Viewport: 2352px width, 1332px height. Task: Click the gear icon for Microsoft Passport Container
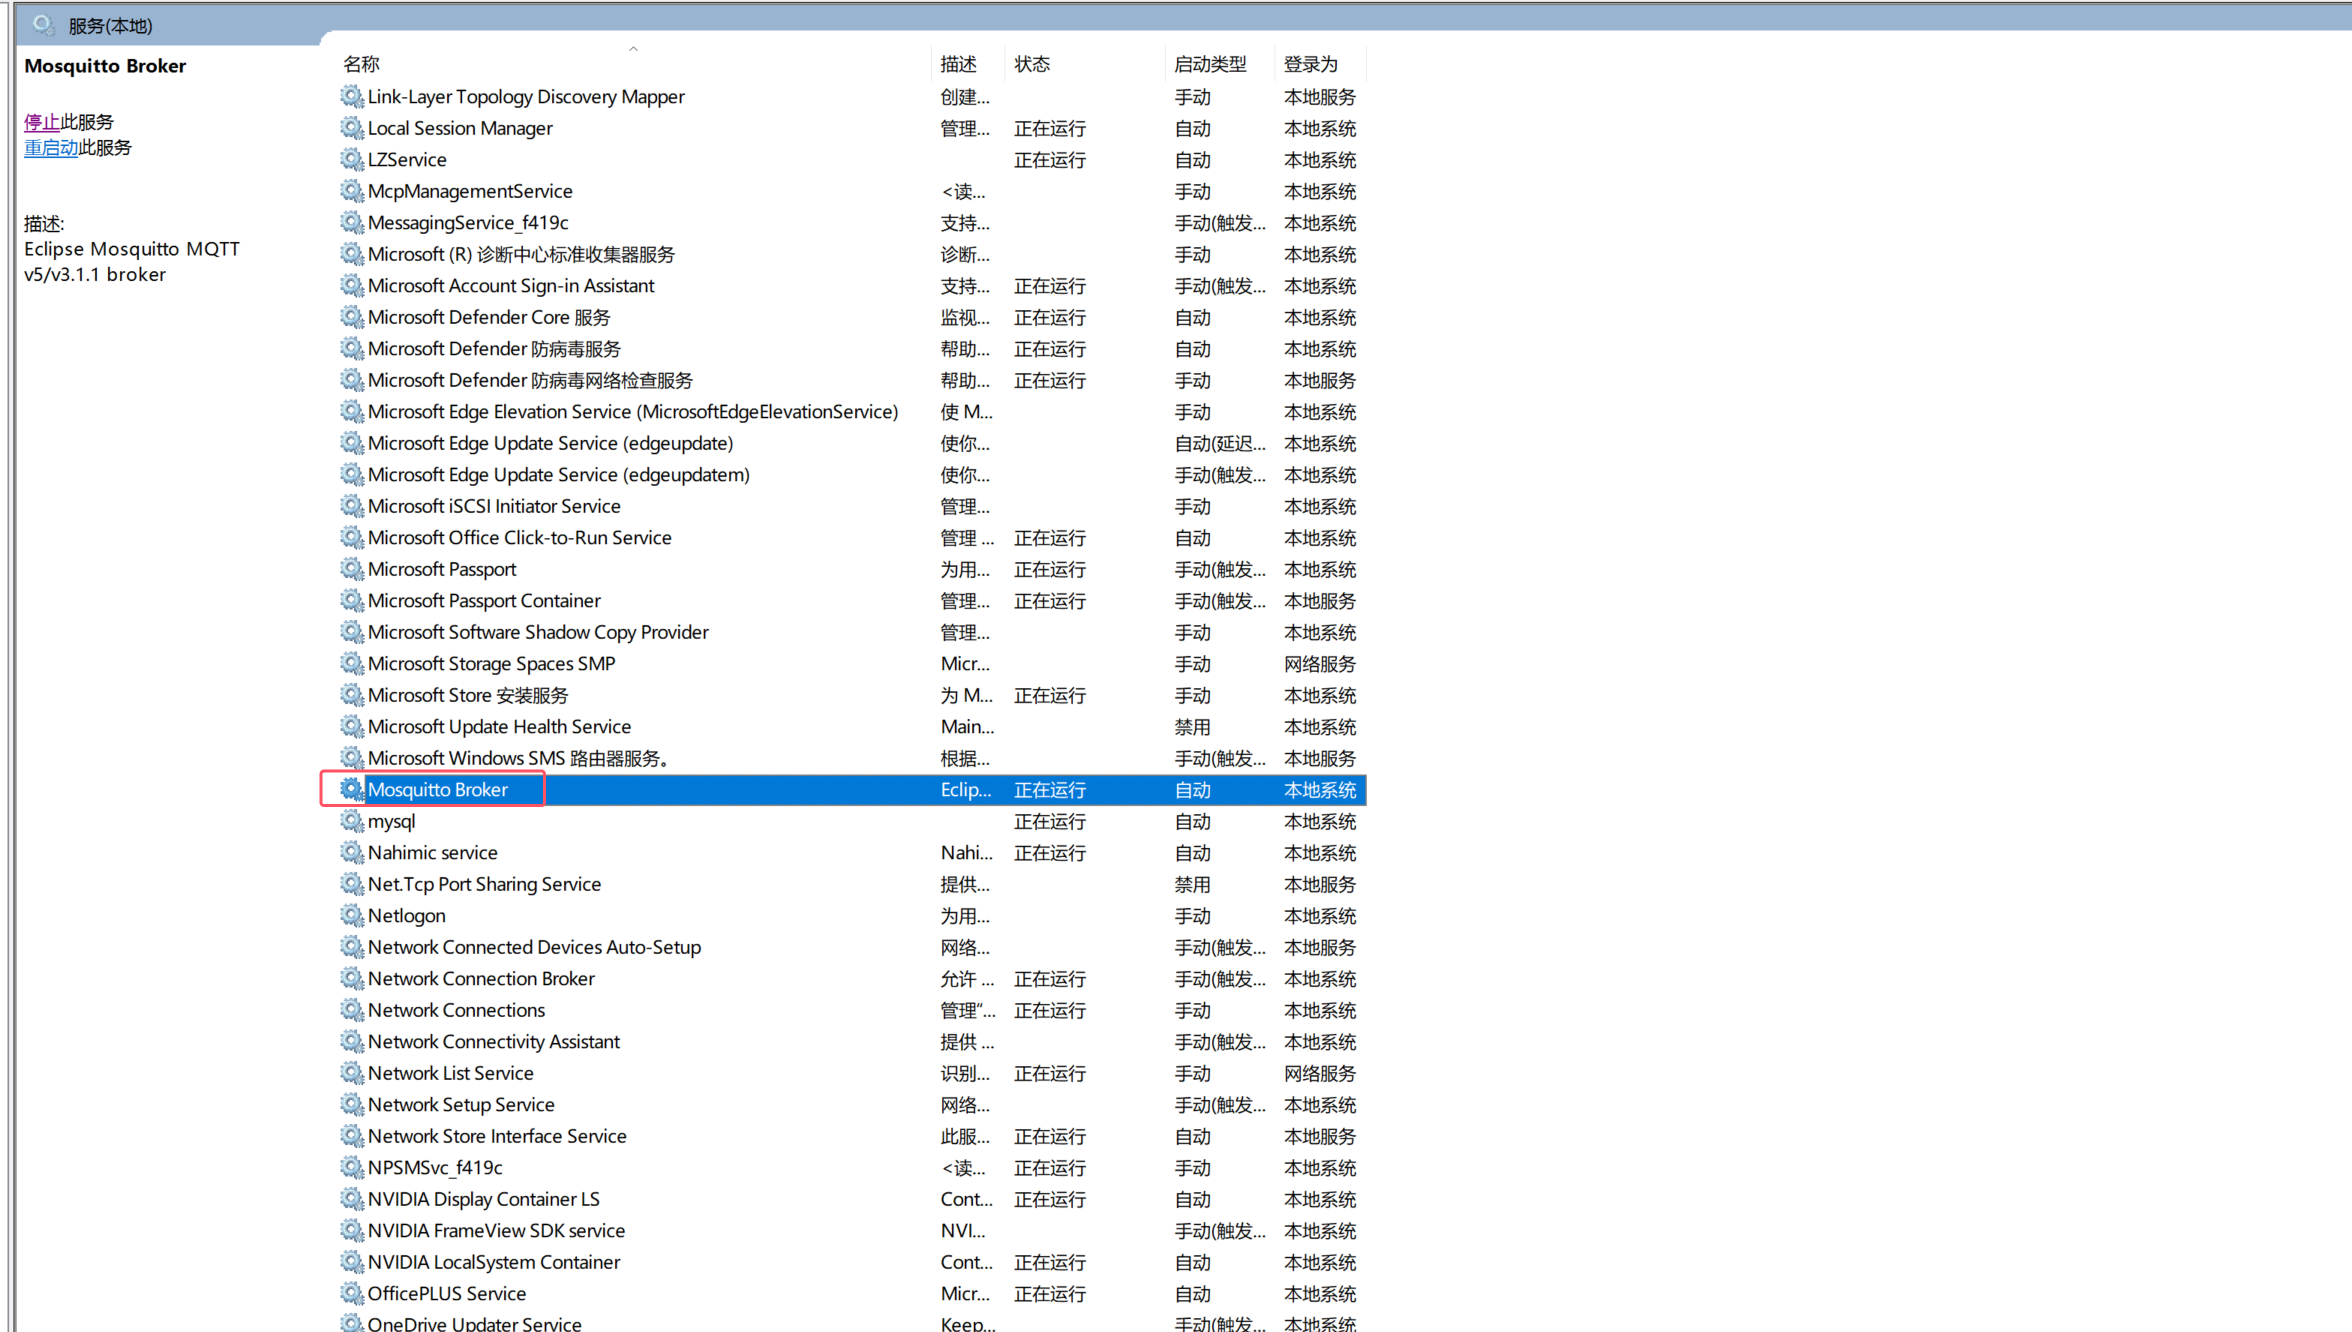pos(351,600)
